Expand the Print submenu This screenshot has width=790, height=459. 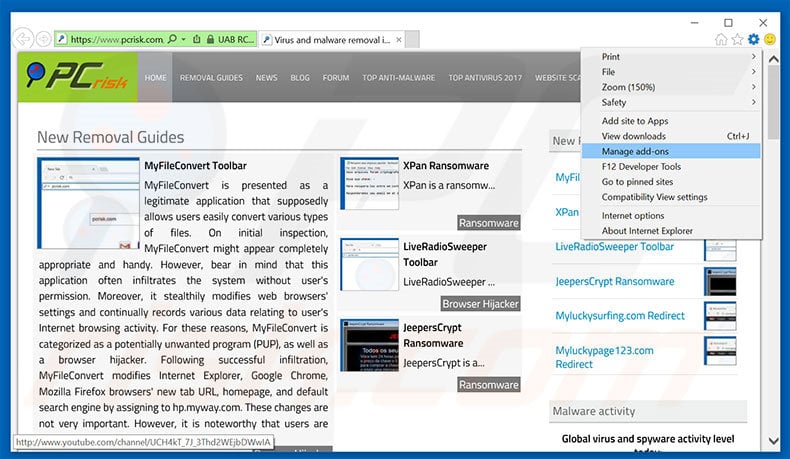[x=671, y=56]
